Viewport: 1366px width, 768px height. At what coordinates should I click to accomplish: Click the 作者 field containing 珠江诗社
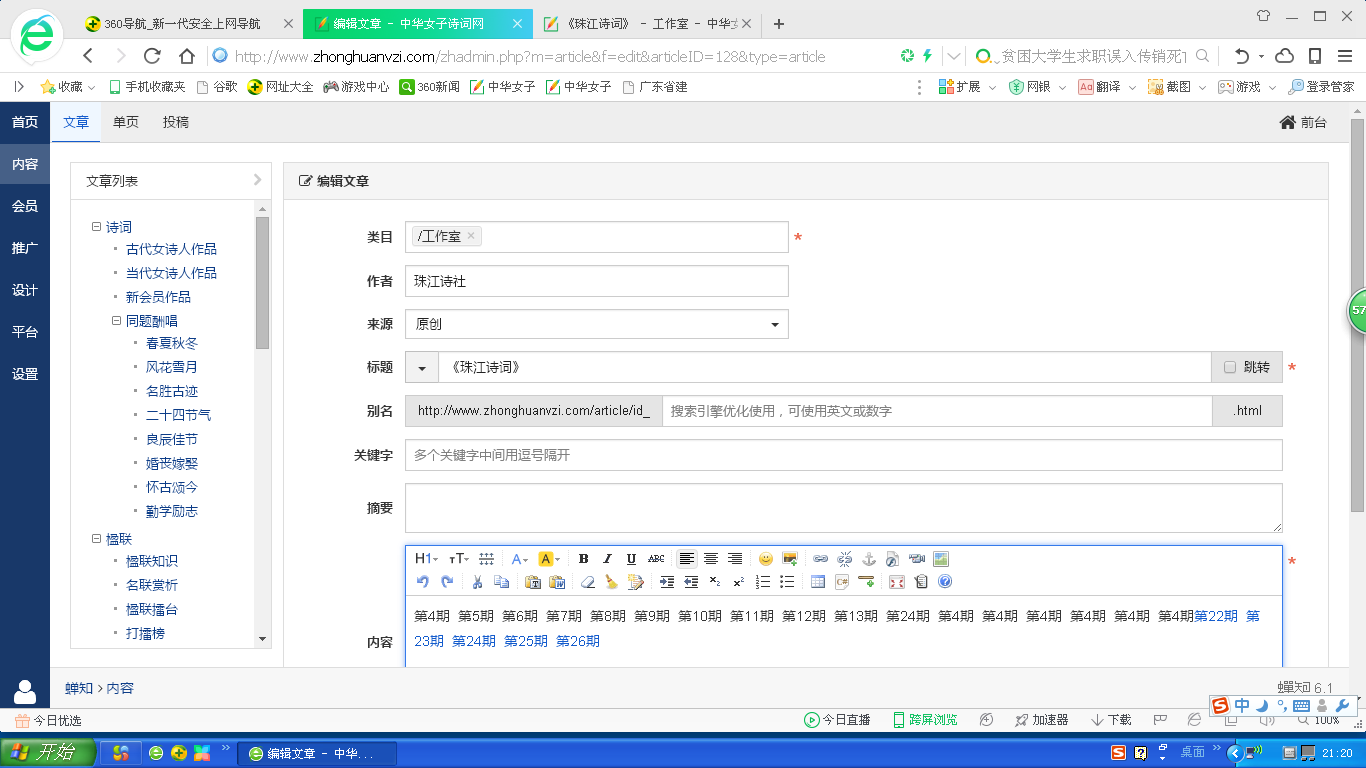[597, 281]
